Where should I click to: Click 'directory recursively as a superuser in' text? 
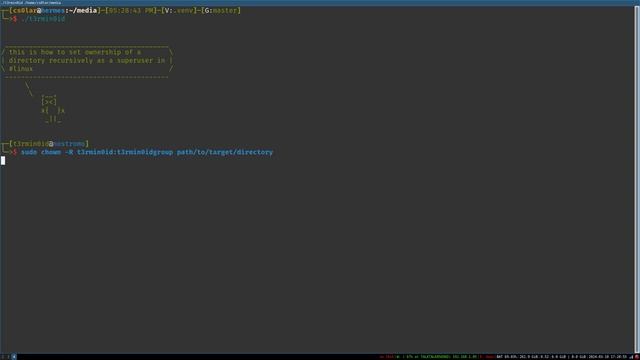point(87,60)
